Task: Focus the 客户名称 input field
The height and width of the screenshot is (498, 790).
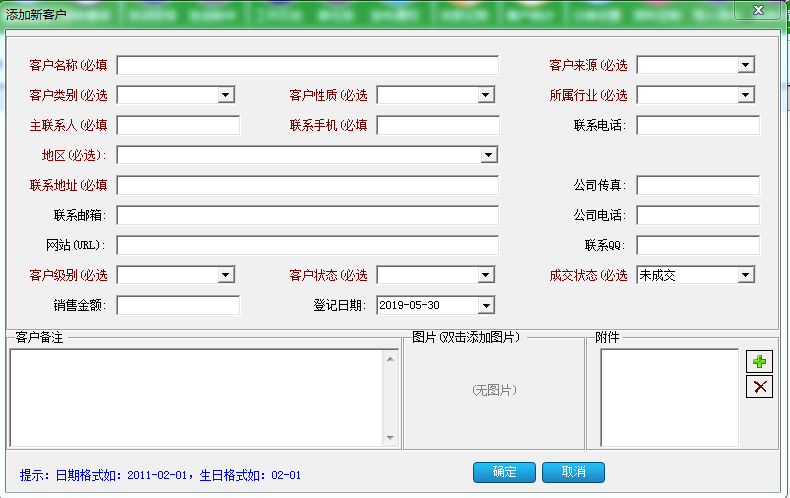Action: 307,65
